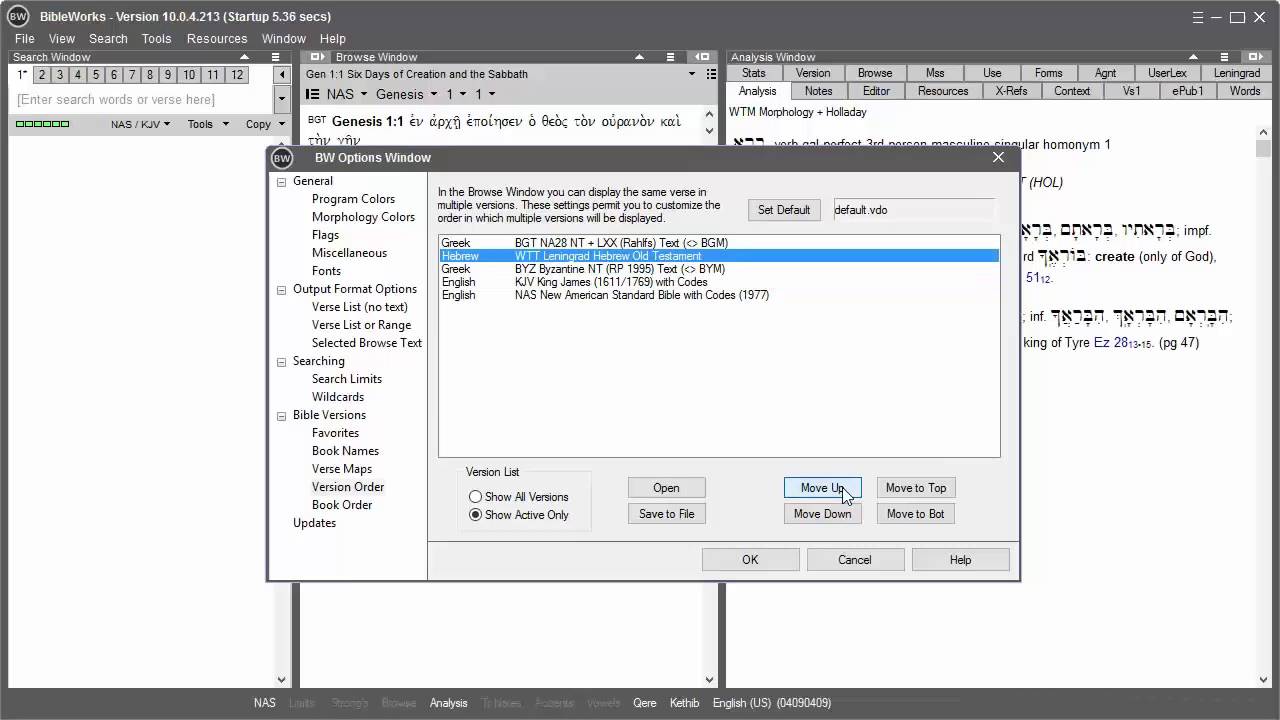Open the Search Window hamburger menu icon
Viewport: 1280px width, 720px height.
coord(276,57)
